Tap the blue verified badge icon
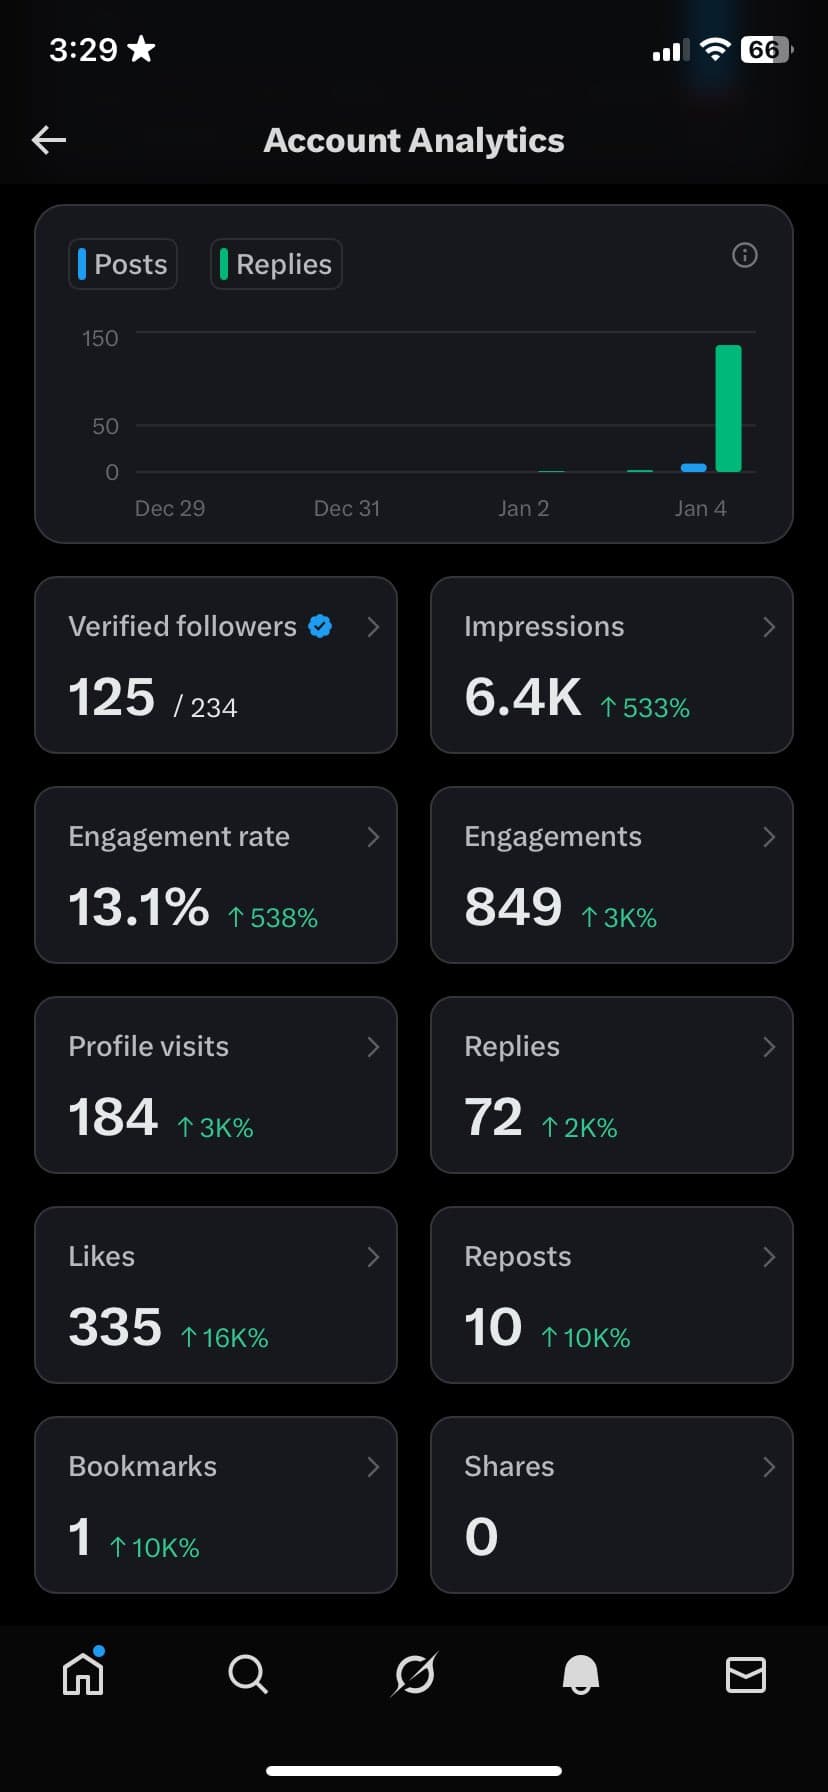Viewport: 828px width, 1792px height. click(x=320, y=626)
